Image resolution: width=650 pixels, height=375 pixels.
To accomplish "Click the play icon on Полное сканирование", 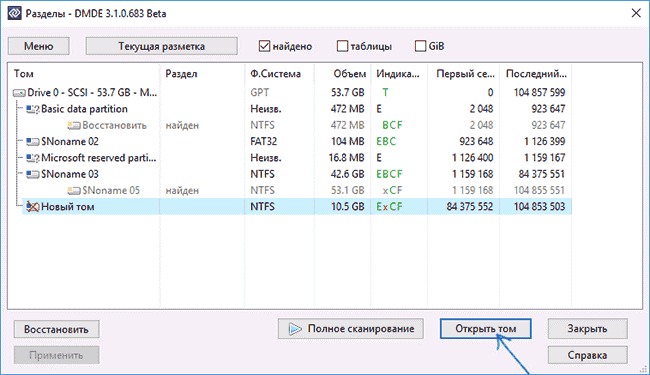I will (x=295, y=329).
